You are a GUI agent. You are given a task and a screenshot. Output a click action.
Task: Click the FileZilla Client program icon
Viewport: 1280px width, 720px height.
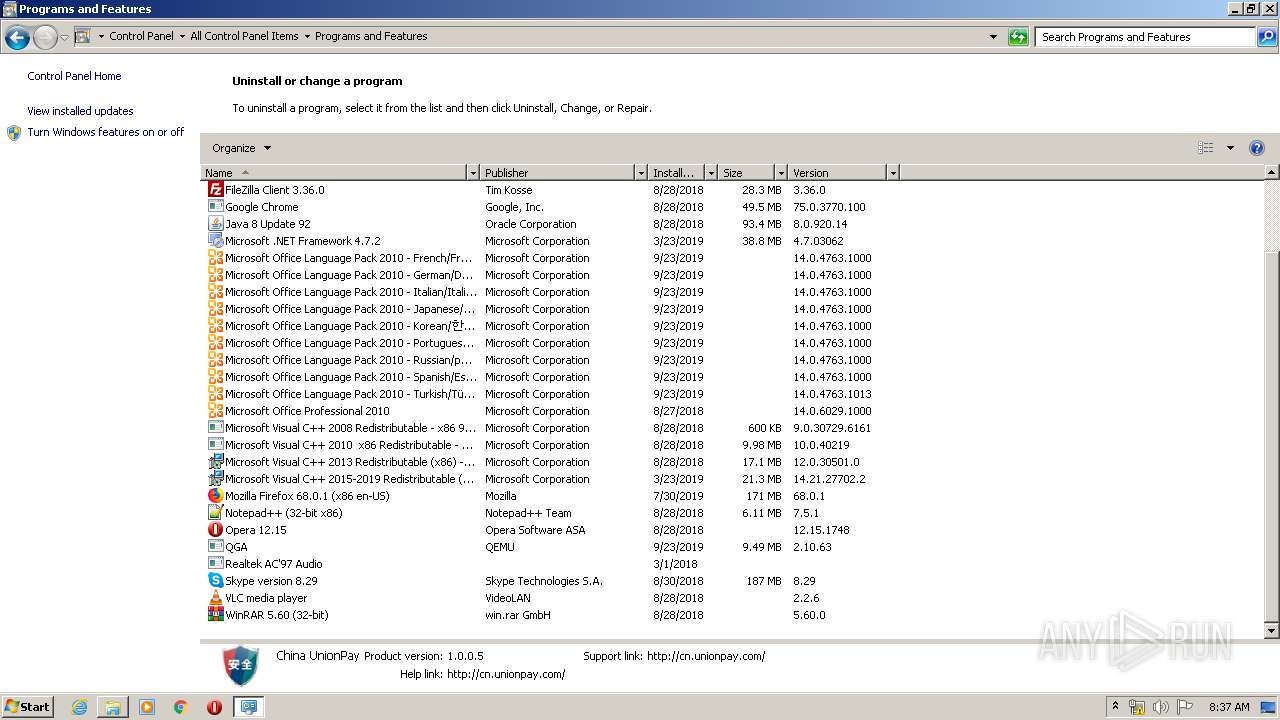[215, 189]
